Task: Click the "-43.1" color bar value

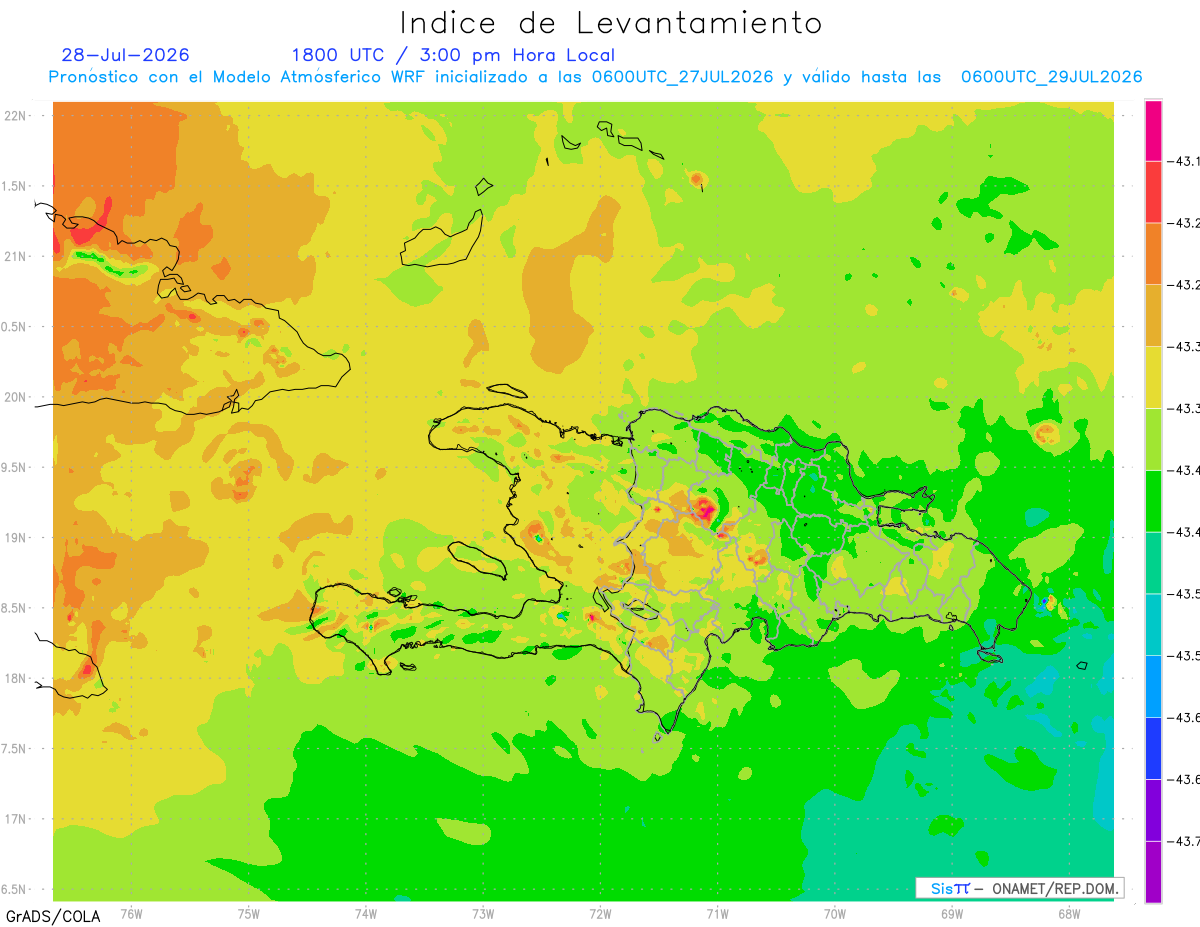Action: click(1184, 161)
